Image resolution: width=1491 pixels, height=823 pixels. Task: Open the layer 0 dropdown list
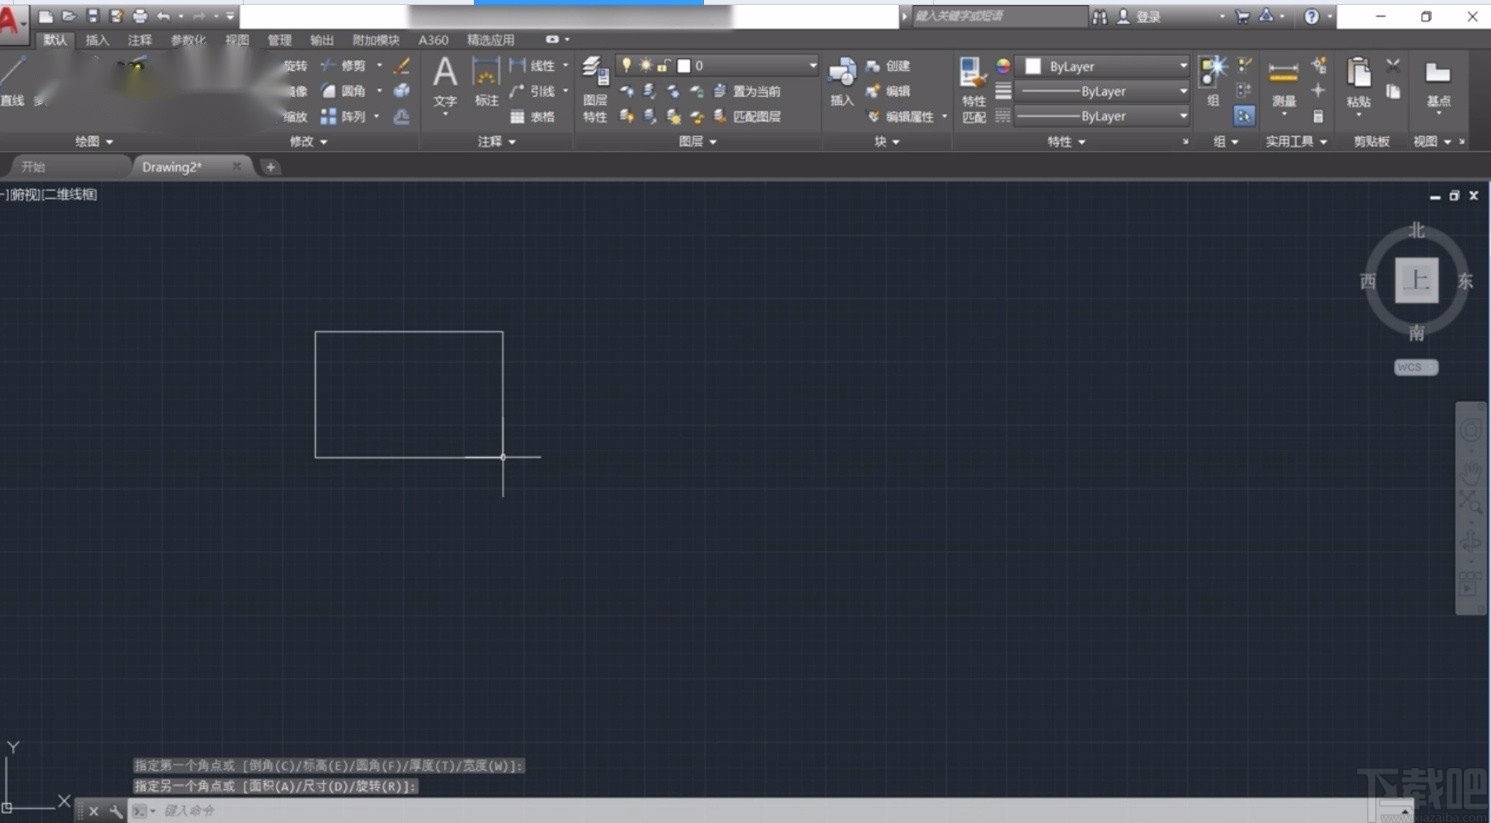[812, 65]
